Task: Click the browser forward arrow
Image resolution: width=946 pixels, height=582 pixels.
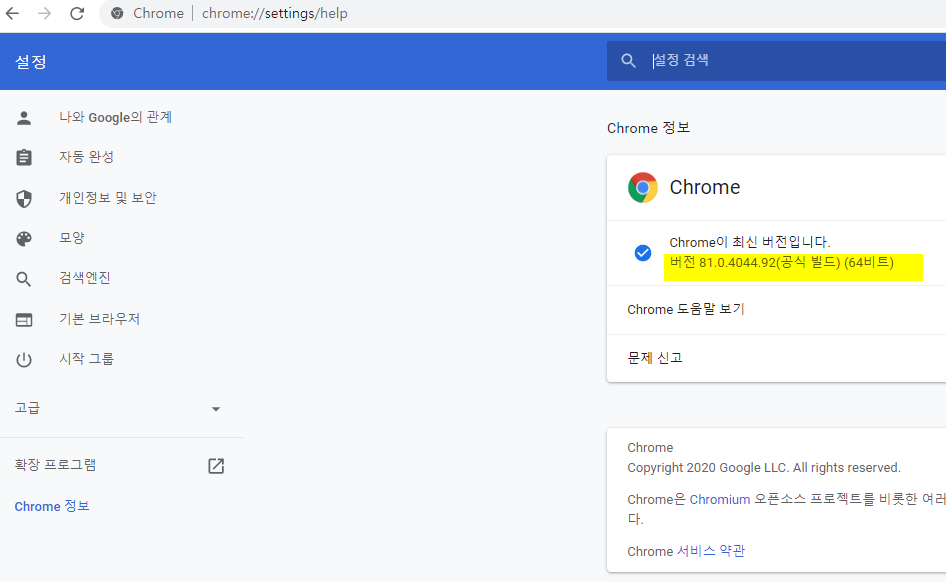Action: pos(45,13)
